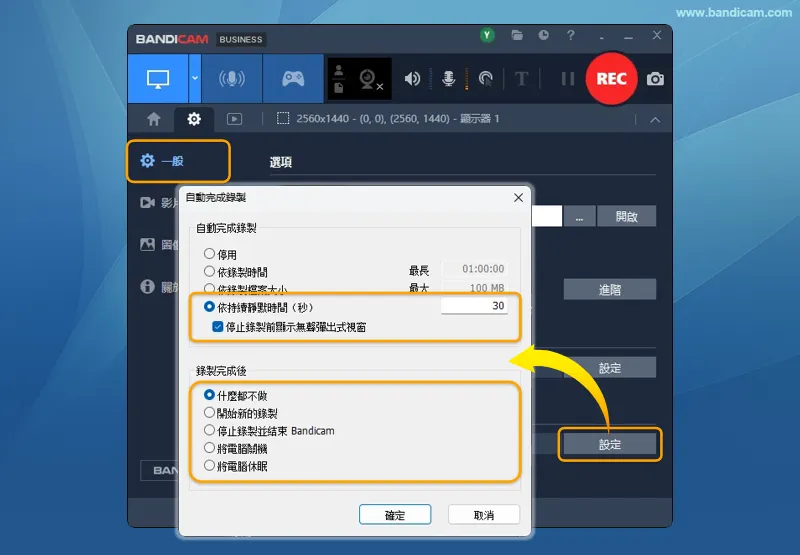Open the output folder icon in title bar

[517, 35]
